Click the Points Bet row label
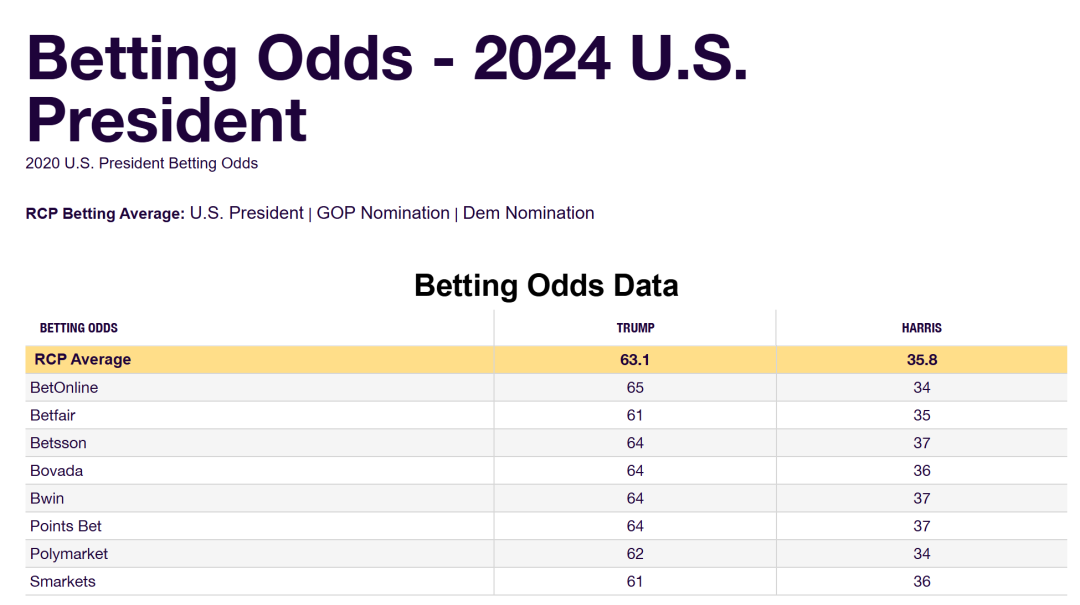The image size is (1080, 605). 66,526
